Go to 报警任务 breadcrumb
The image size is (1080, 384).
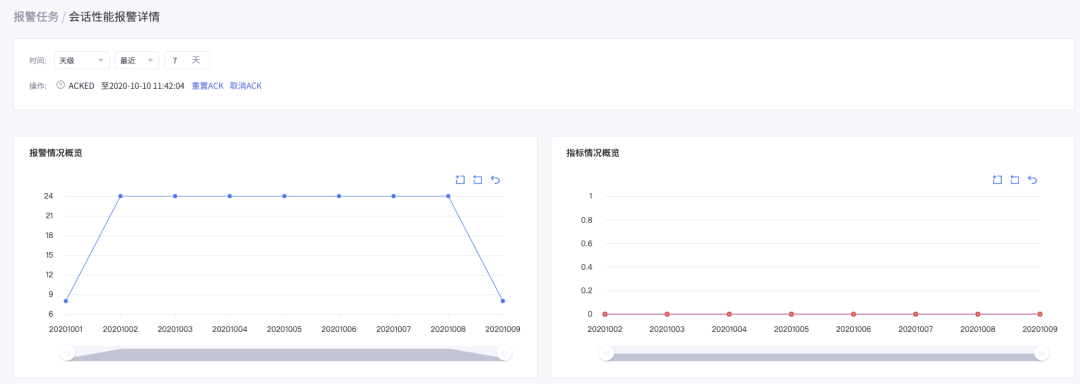[36, 17]
